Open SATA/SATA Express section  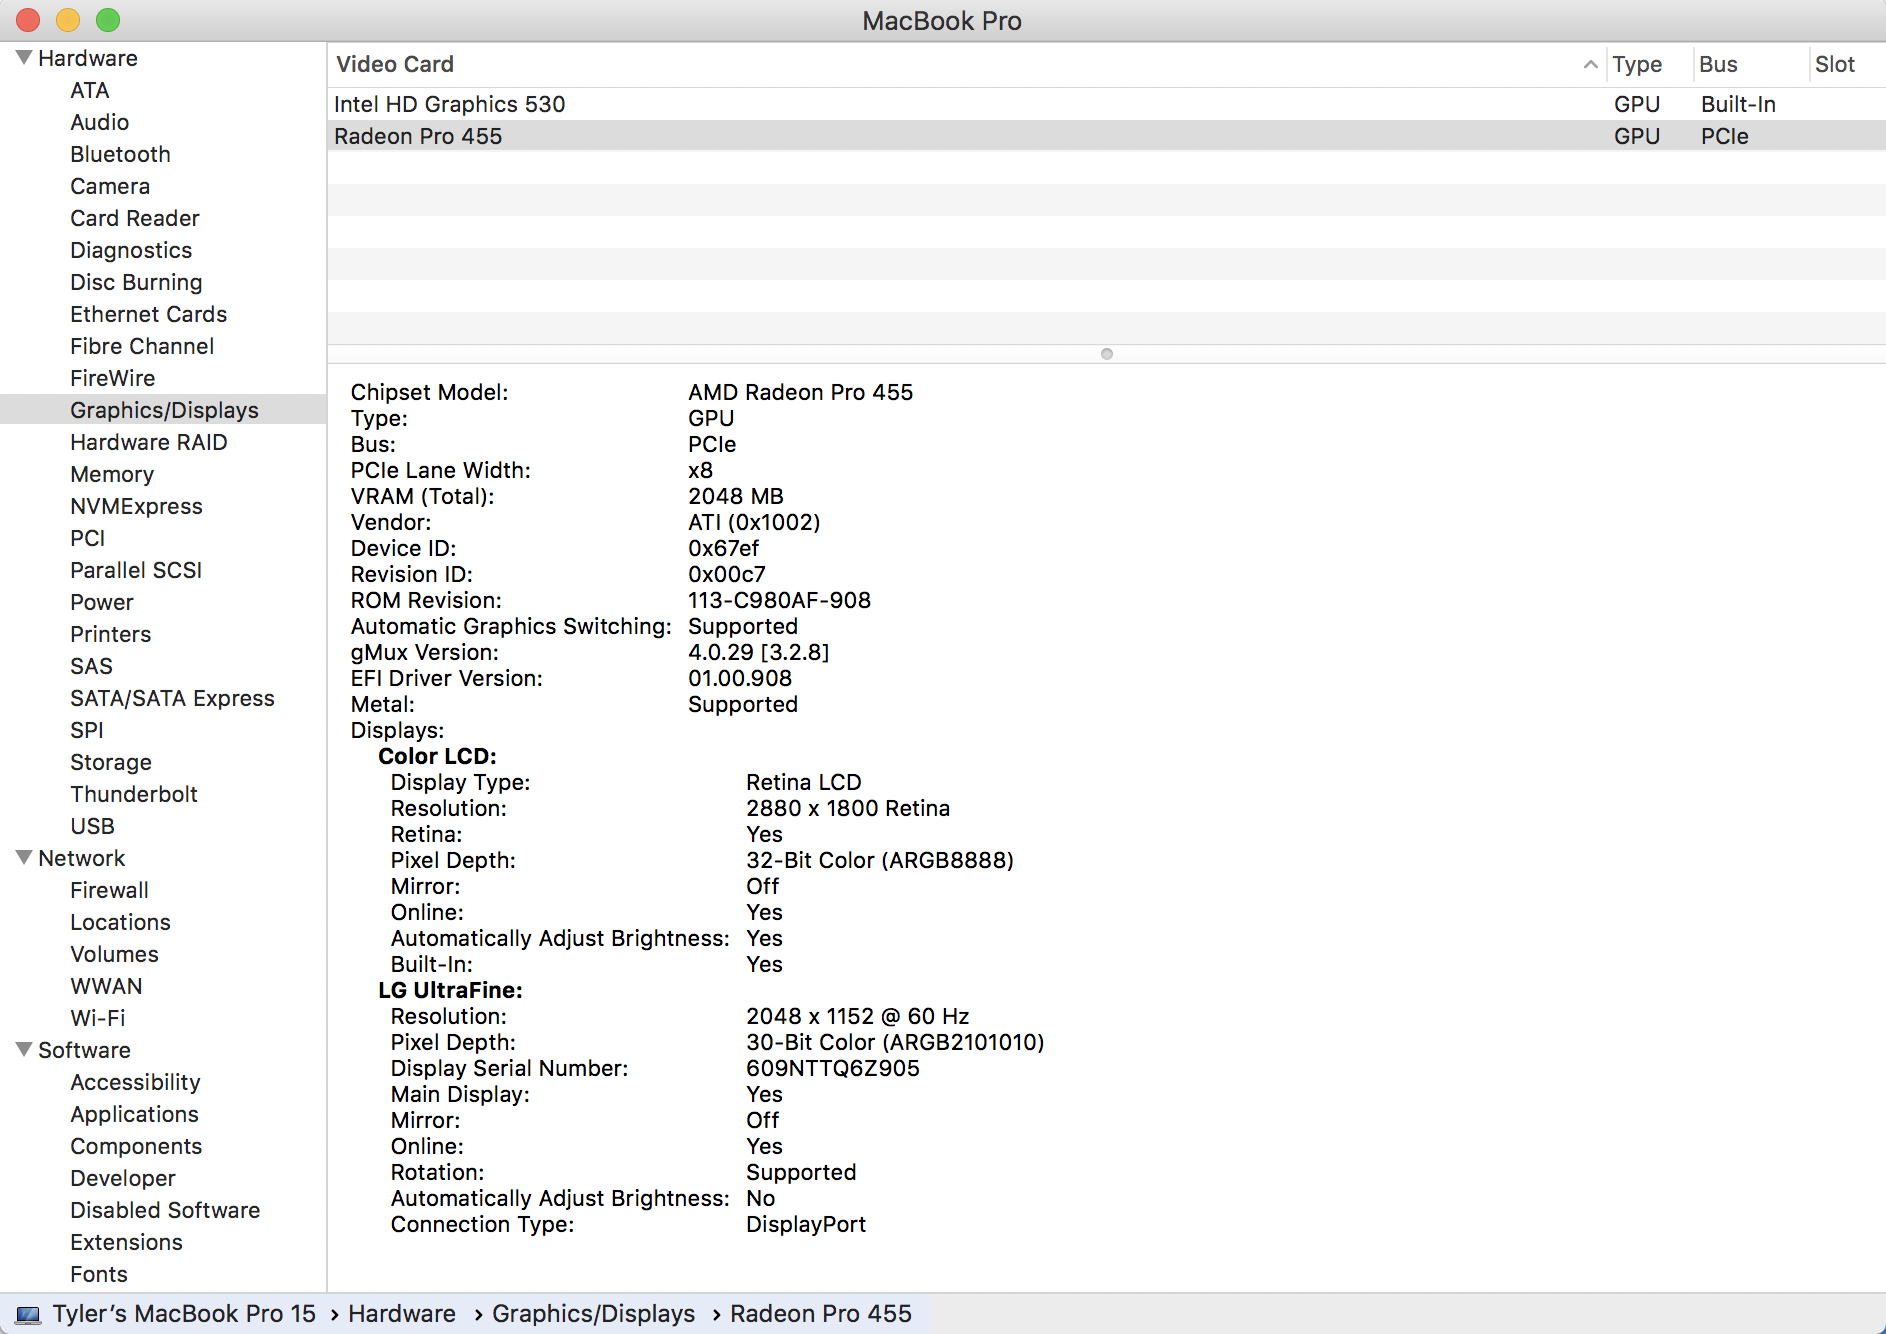click(x=172, y=698)
